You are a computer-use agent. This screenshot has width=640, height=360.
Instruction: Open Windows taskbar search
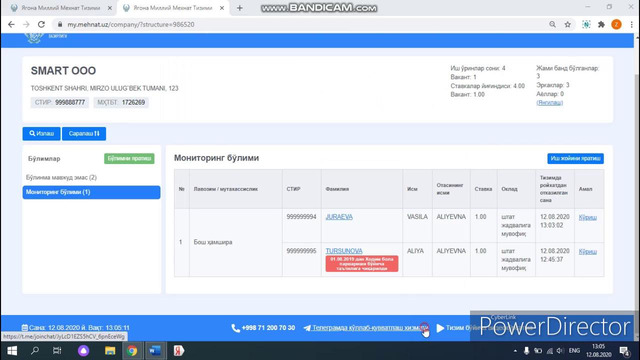(35, 351)
